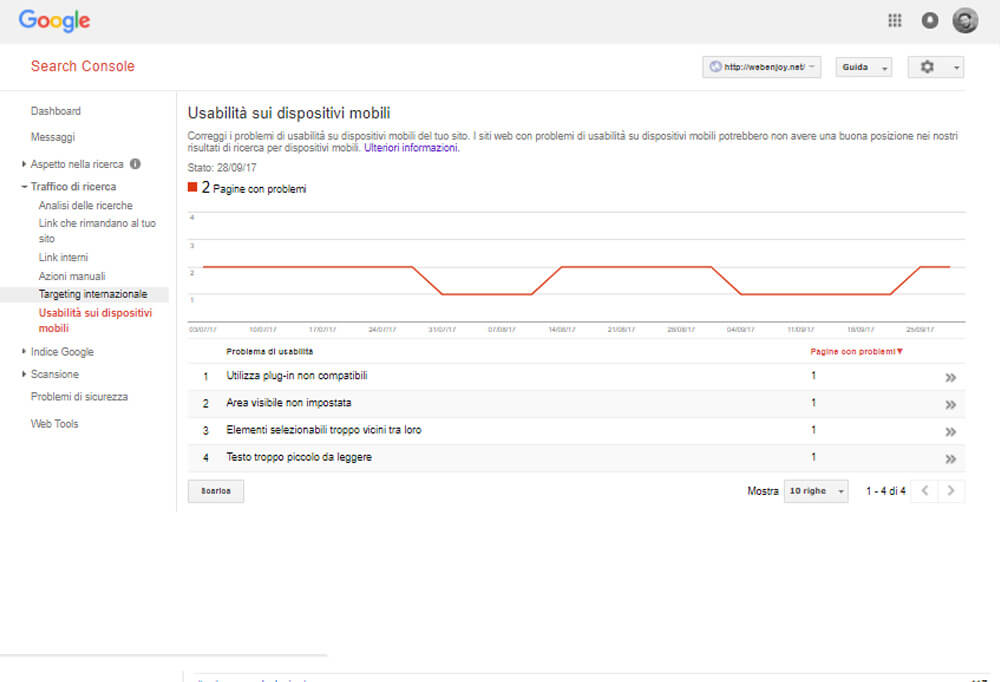Click the Scarica download button
1000x682 pixels.
click(216, 491)
